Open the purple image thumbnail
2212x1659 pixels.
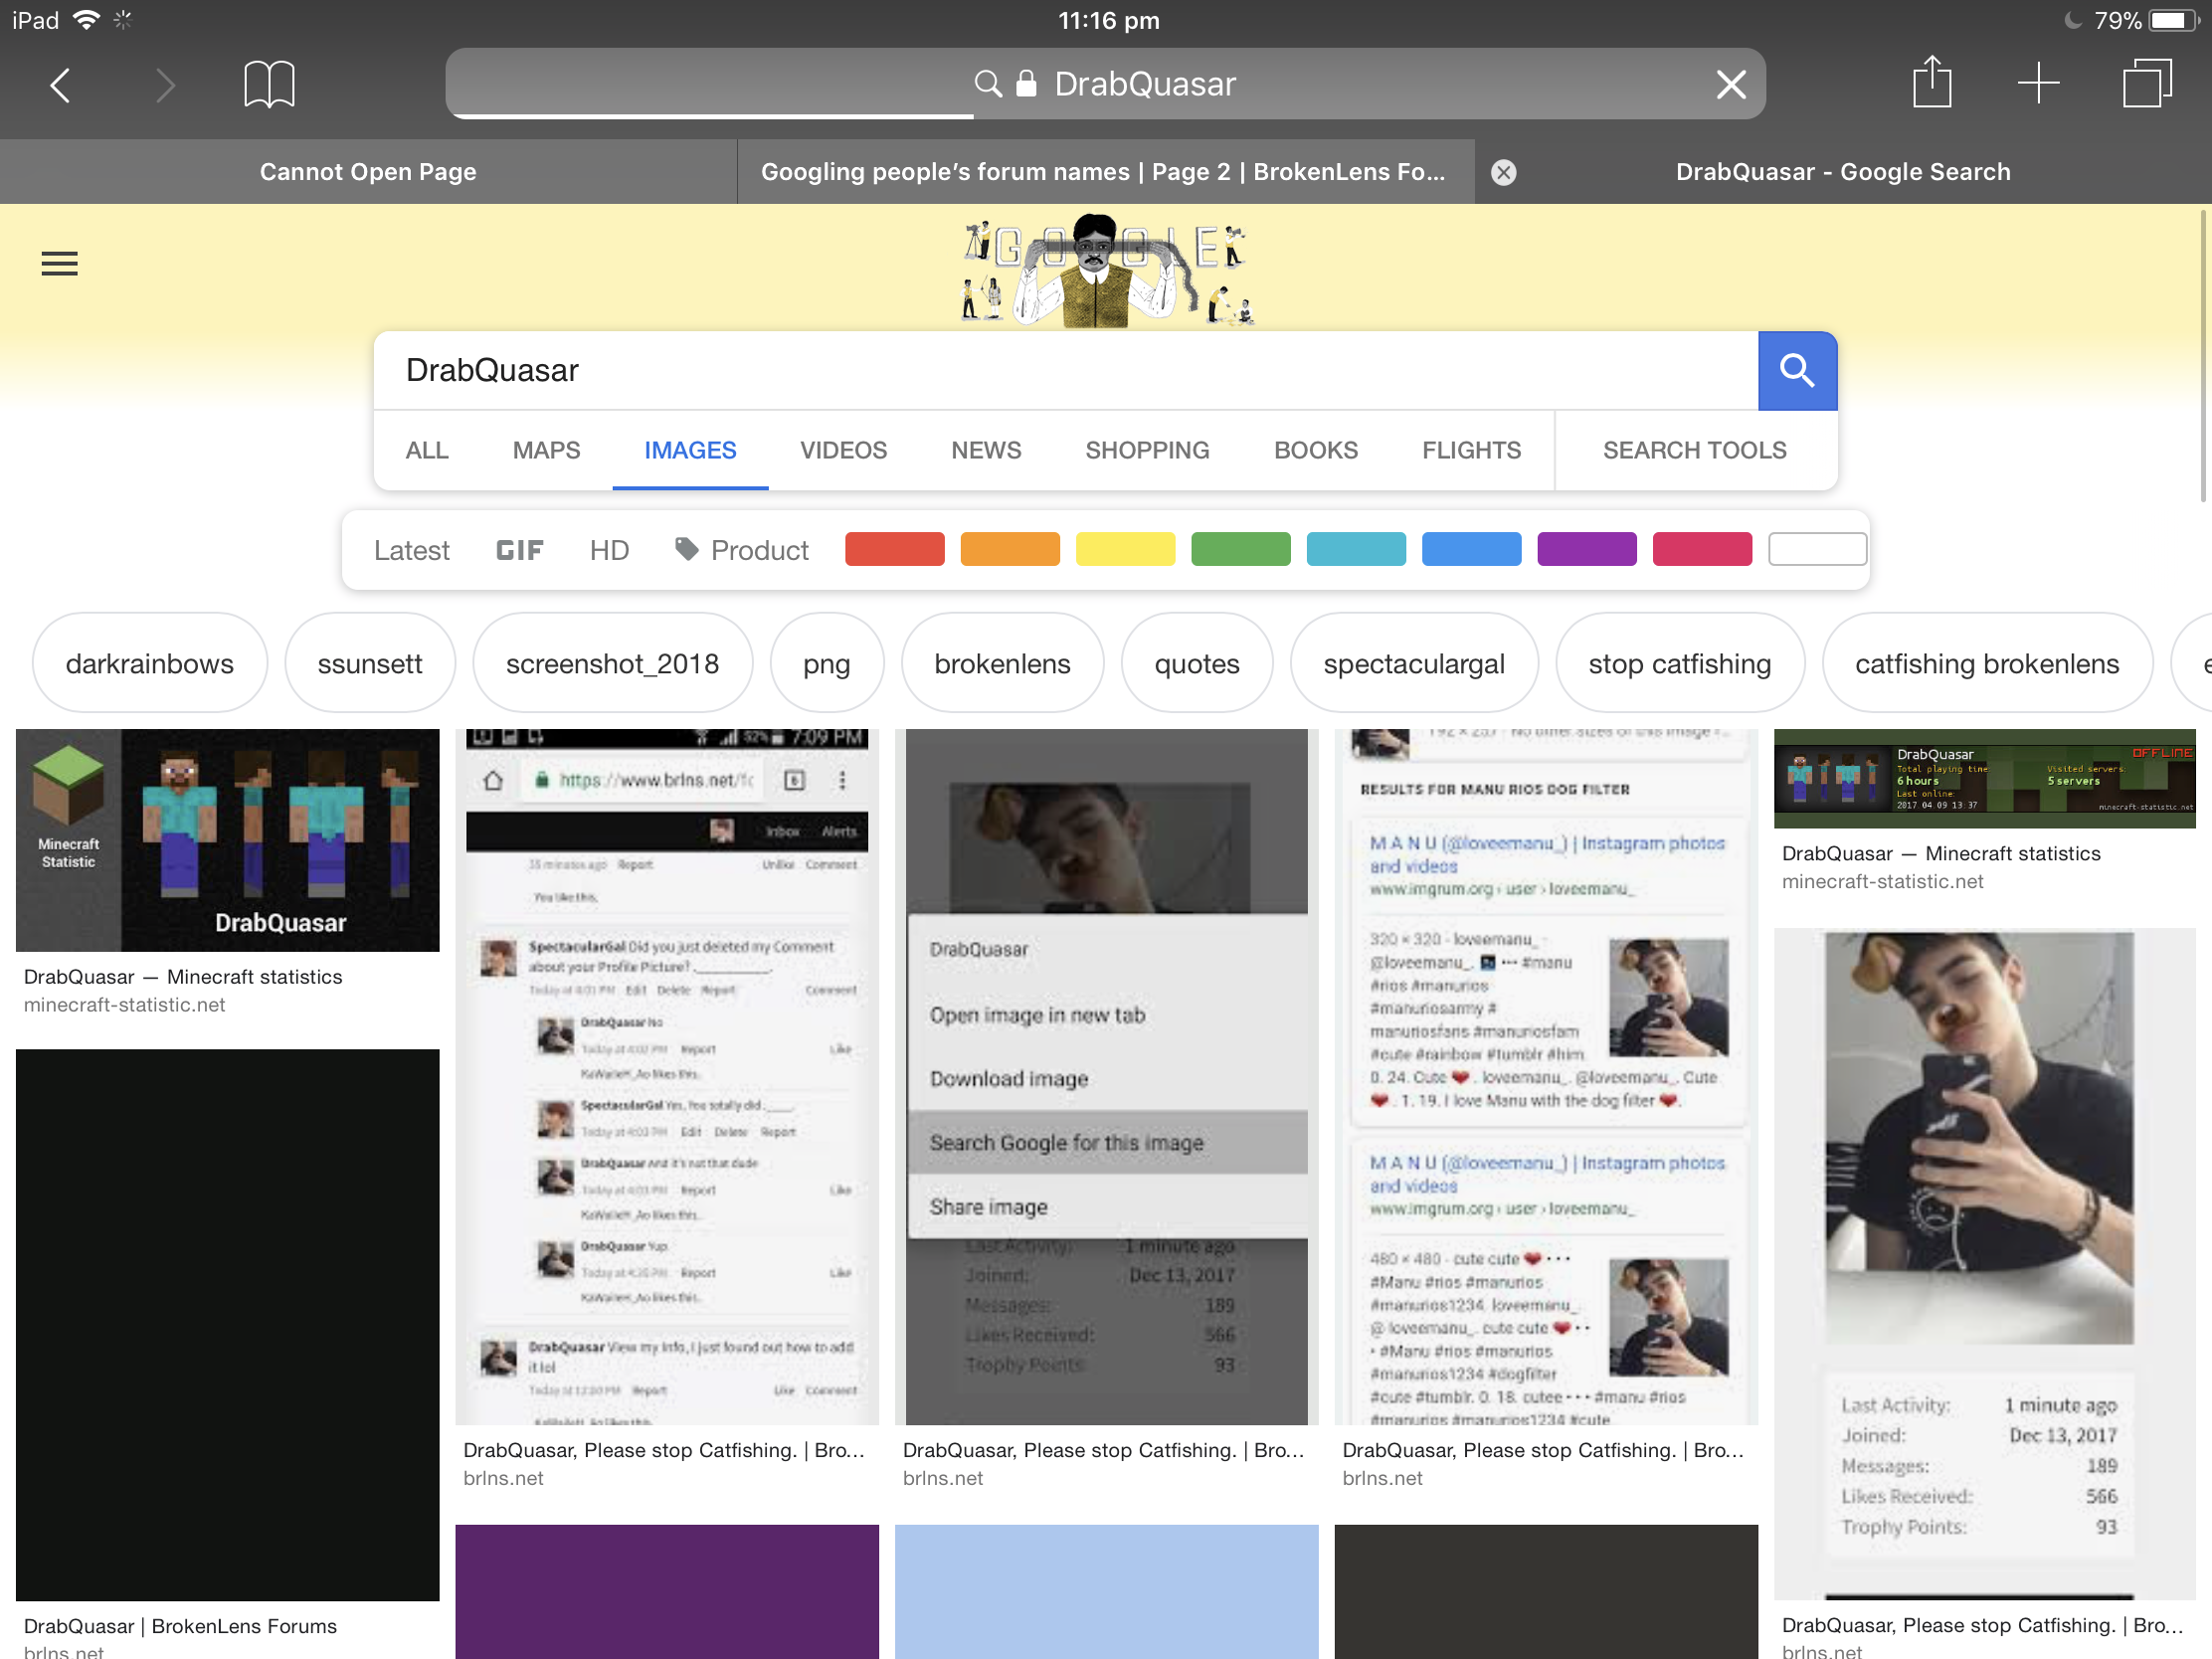tap(667, 1591)
